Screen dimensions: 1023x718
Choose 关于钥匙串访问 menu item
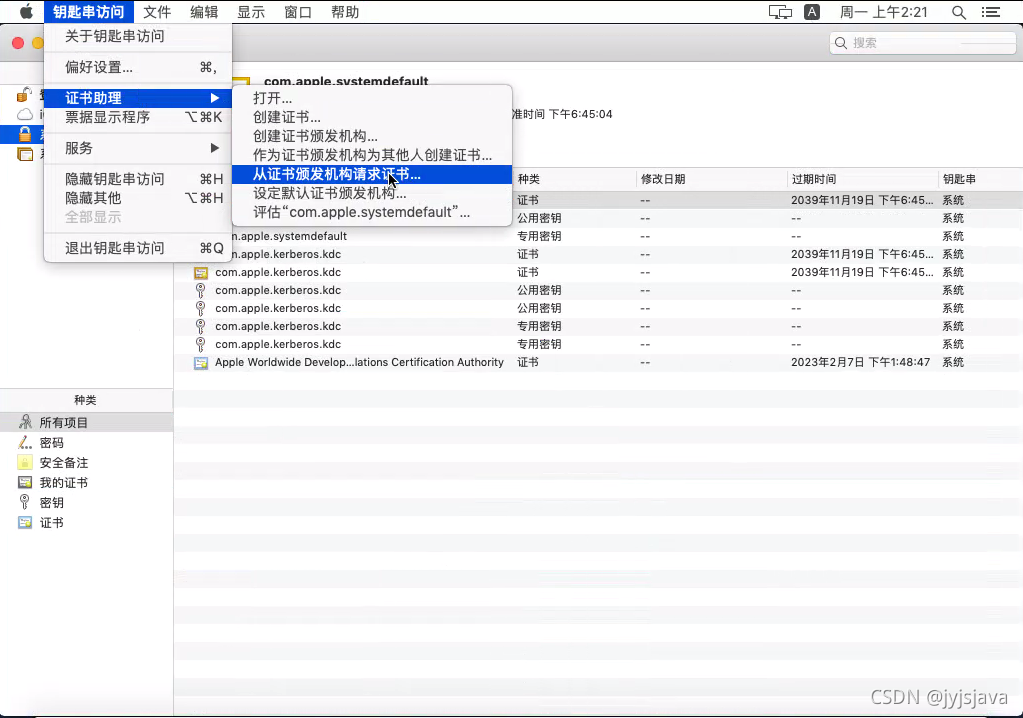(138, 36)
